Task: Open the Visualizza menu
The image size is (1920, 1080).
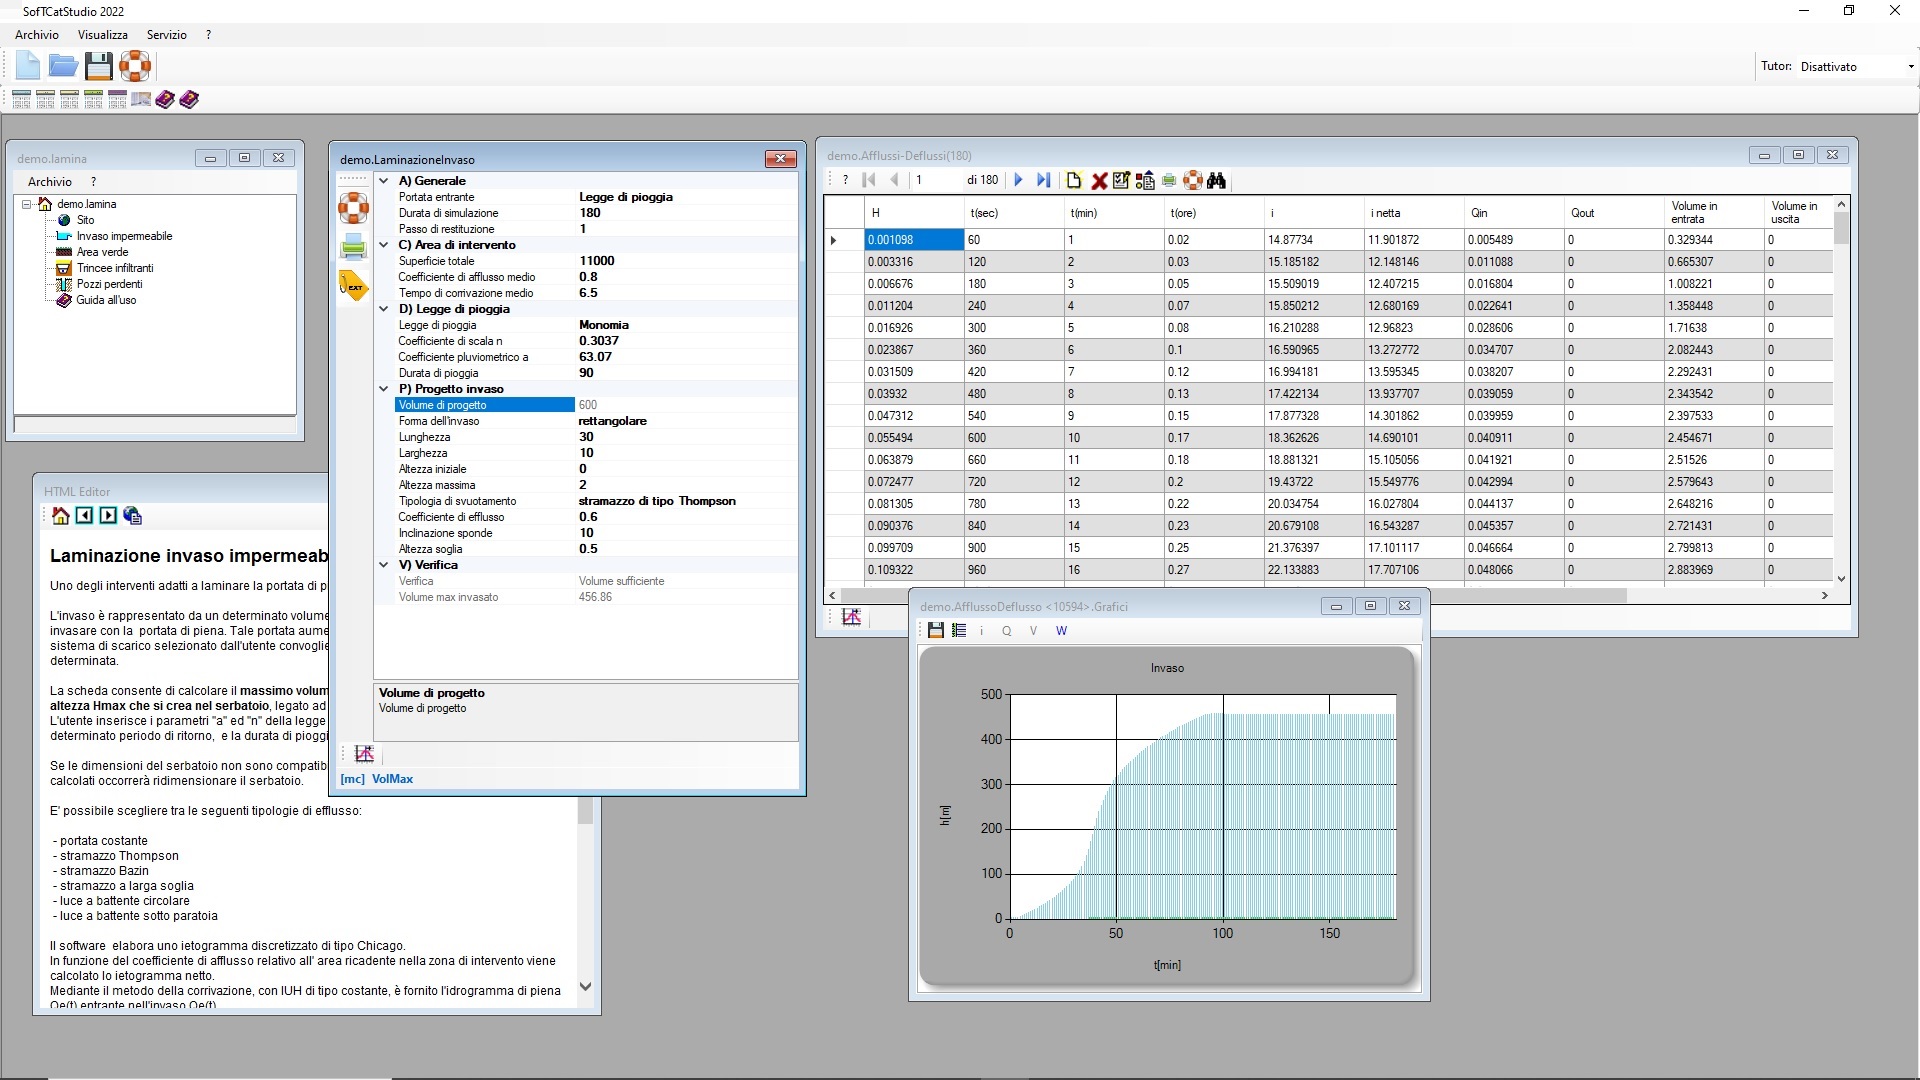Action: [103, 35]
